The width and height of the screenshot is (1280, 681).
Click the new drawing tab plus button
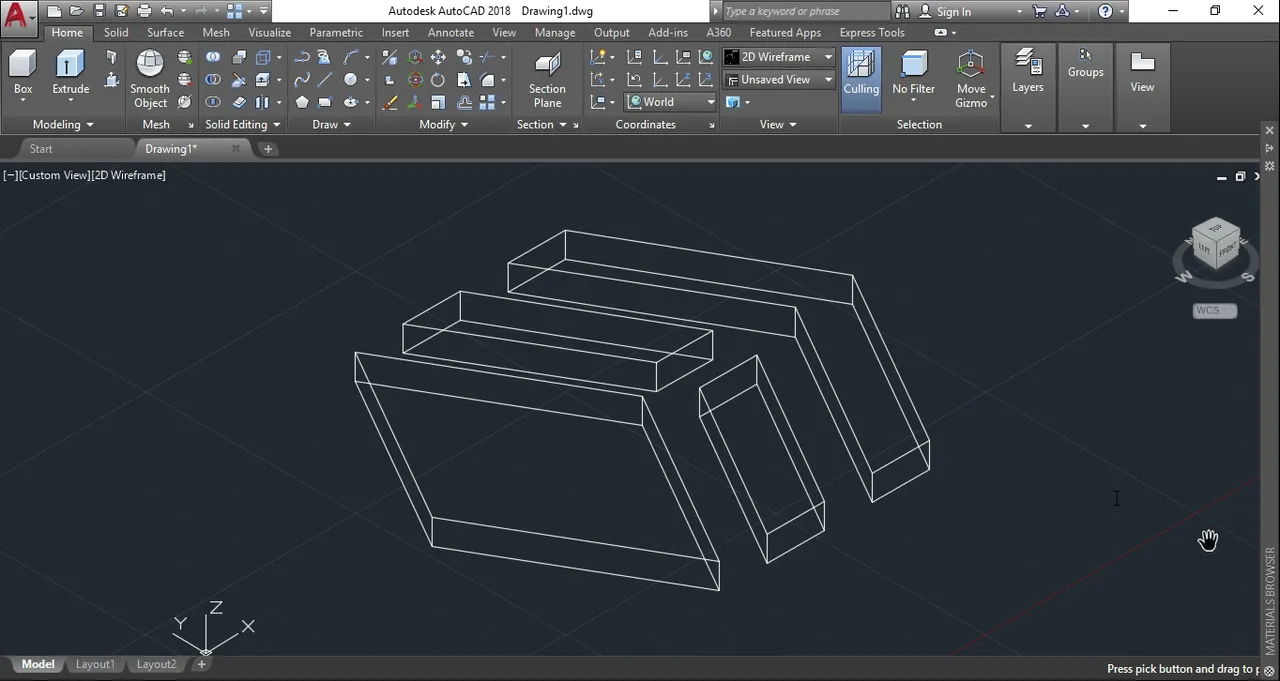pyautogui.click(x=267, y=149)
